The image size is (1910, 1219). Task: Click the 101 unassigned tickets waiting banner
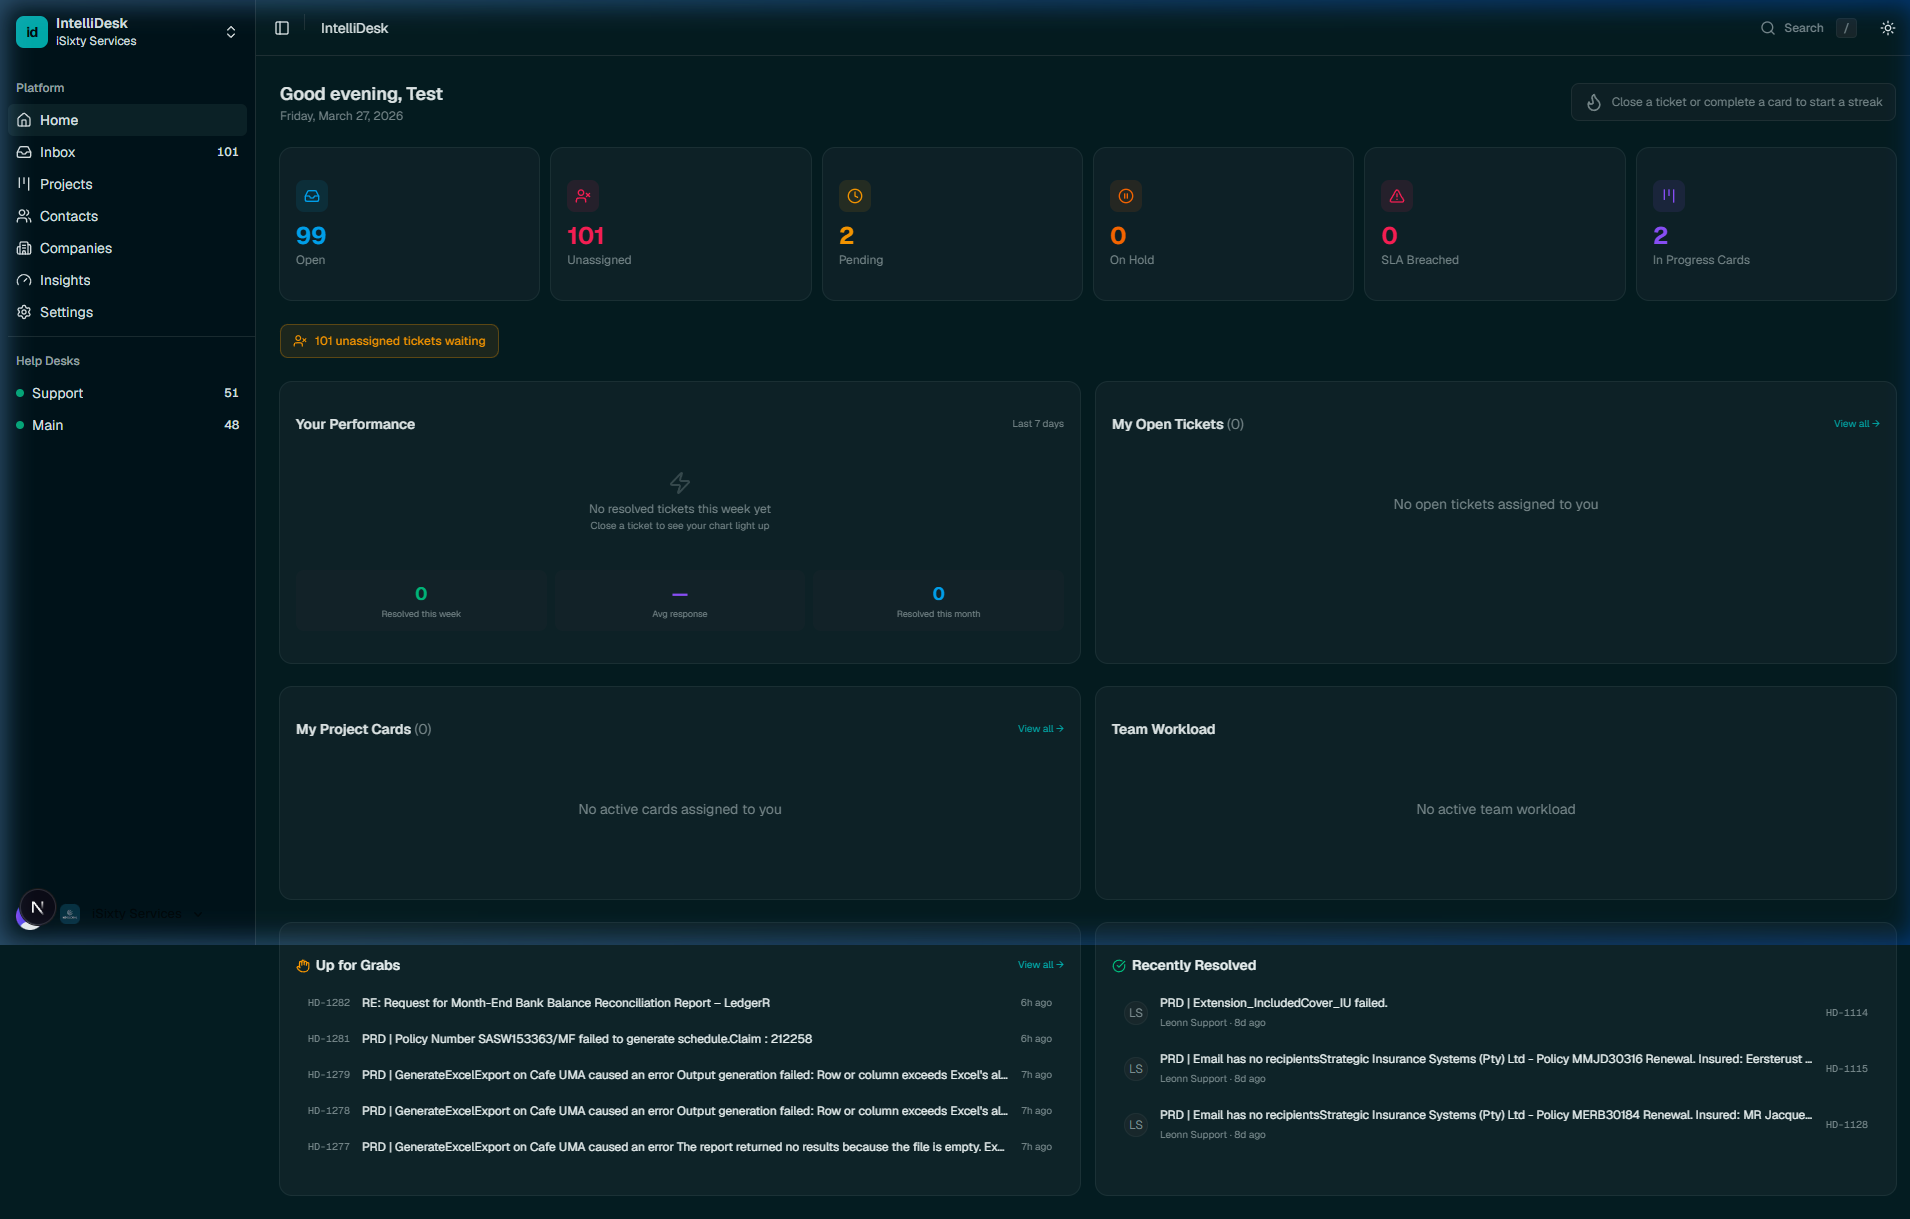[389, 340]
